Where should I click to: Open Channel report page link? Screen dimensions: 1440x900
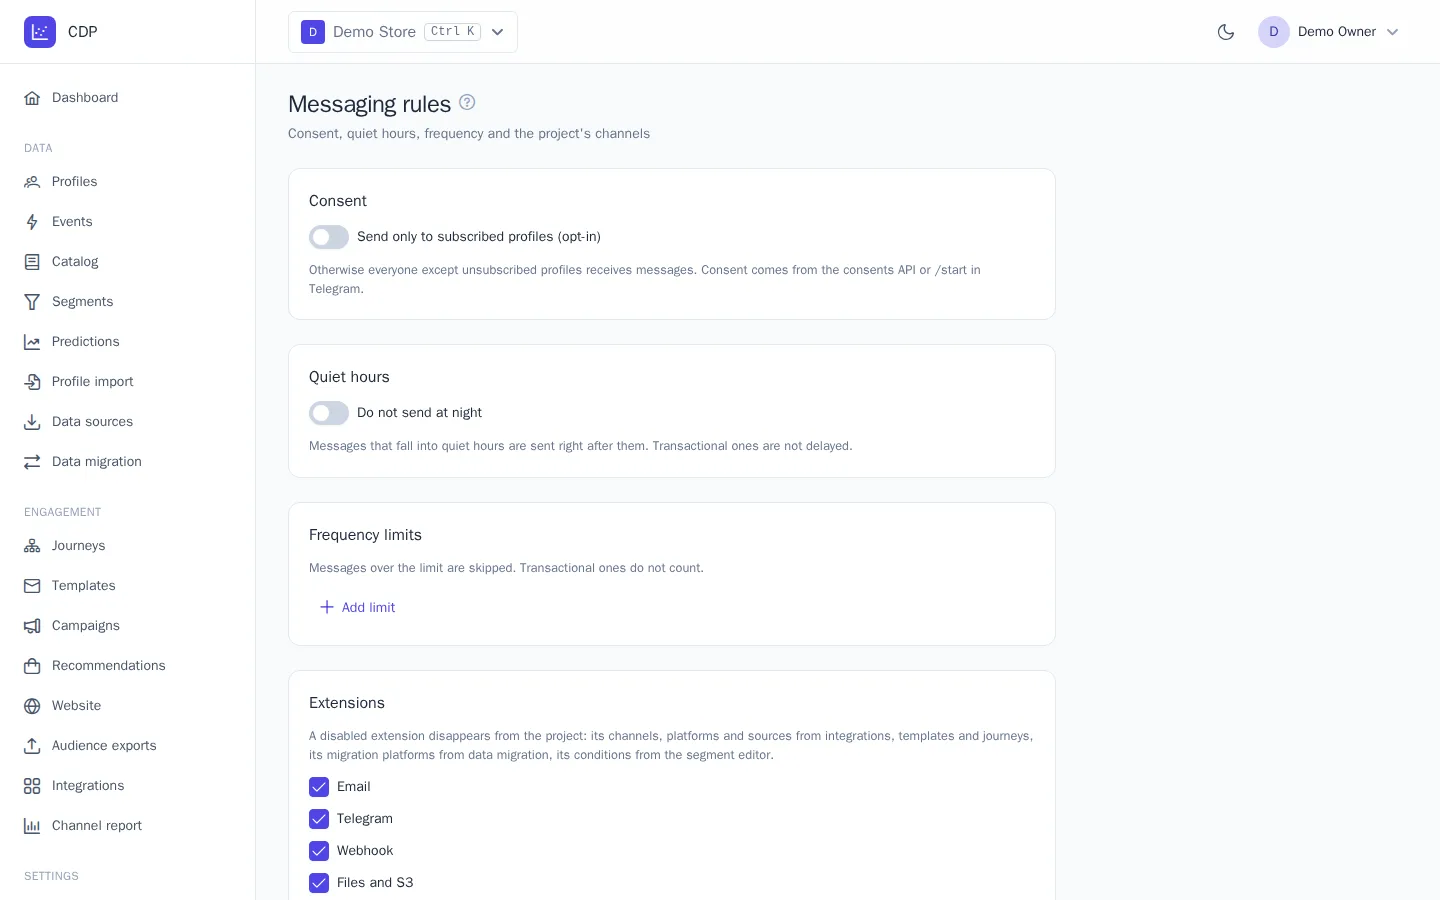pyautogui.click(x=128, y=826)
